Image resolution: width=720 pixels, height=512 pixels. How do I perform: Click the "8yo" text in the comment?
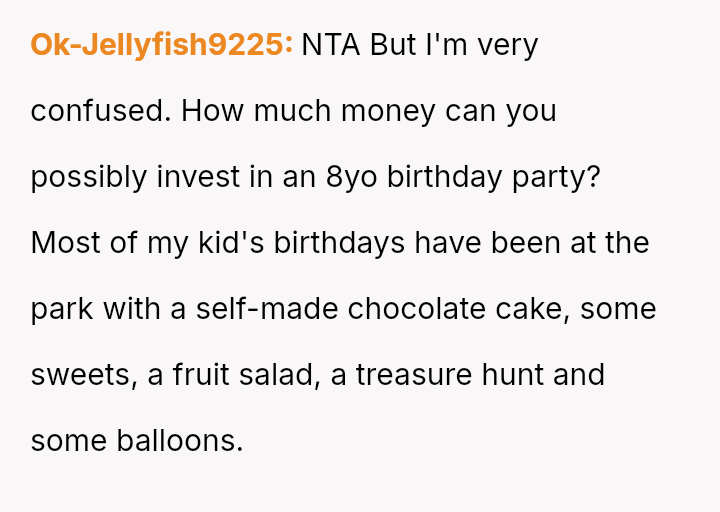tap(351, 177)
